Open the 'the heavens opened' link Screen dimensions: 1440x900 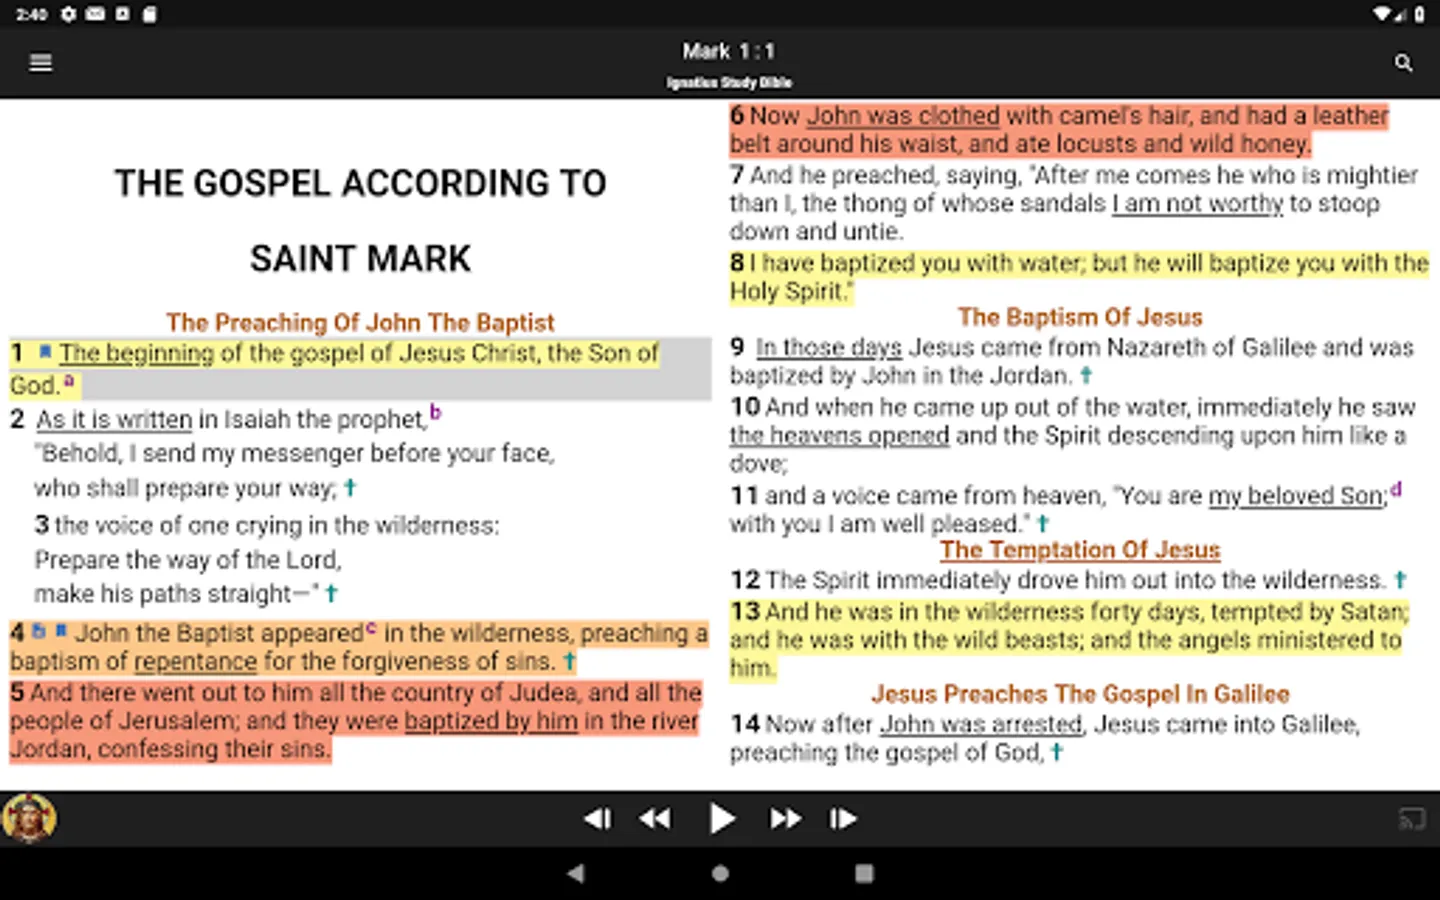(839, 436)
